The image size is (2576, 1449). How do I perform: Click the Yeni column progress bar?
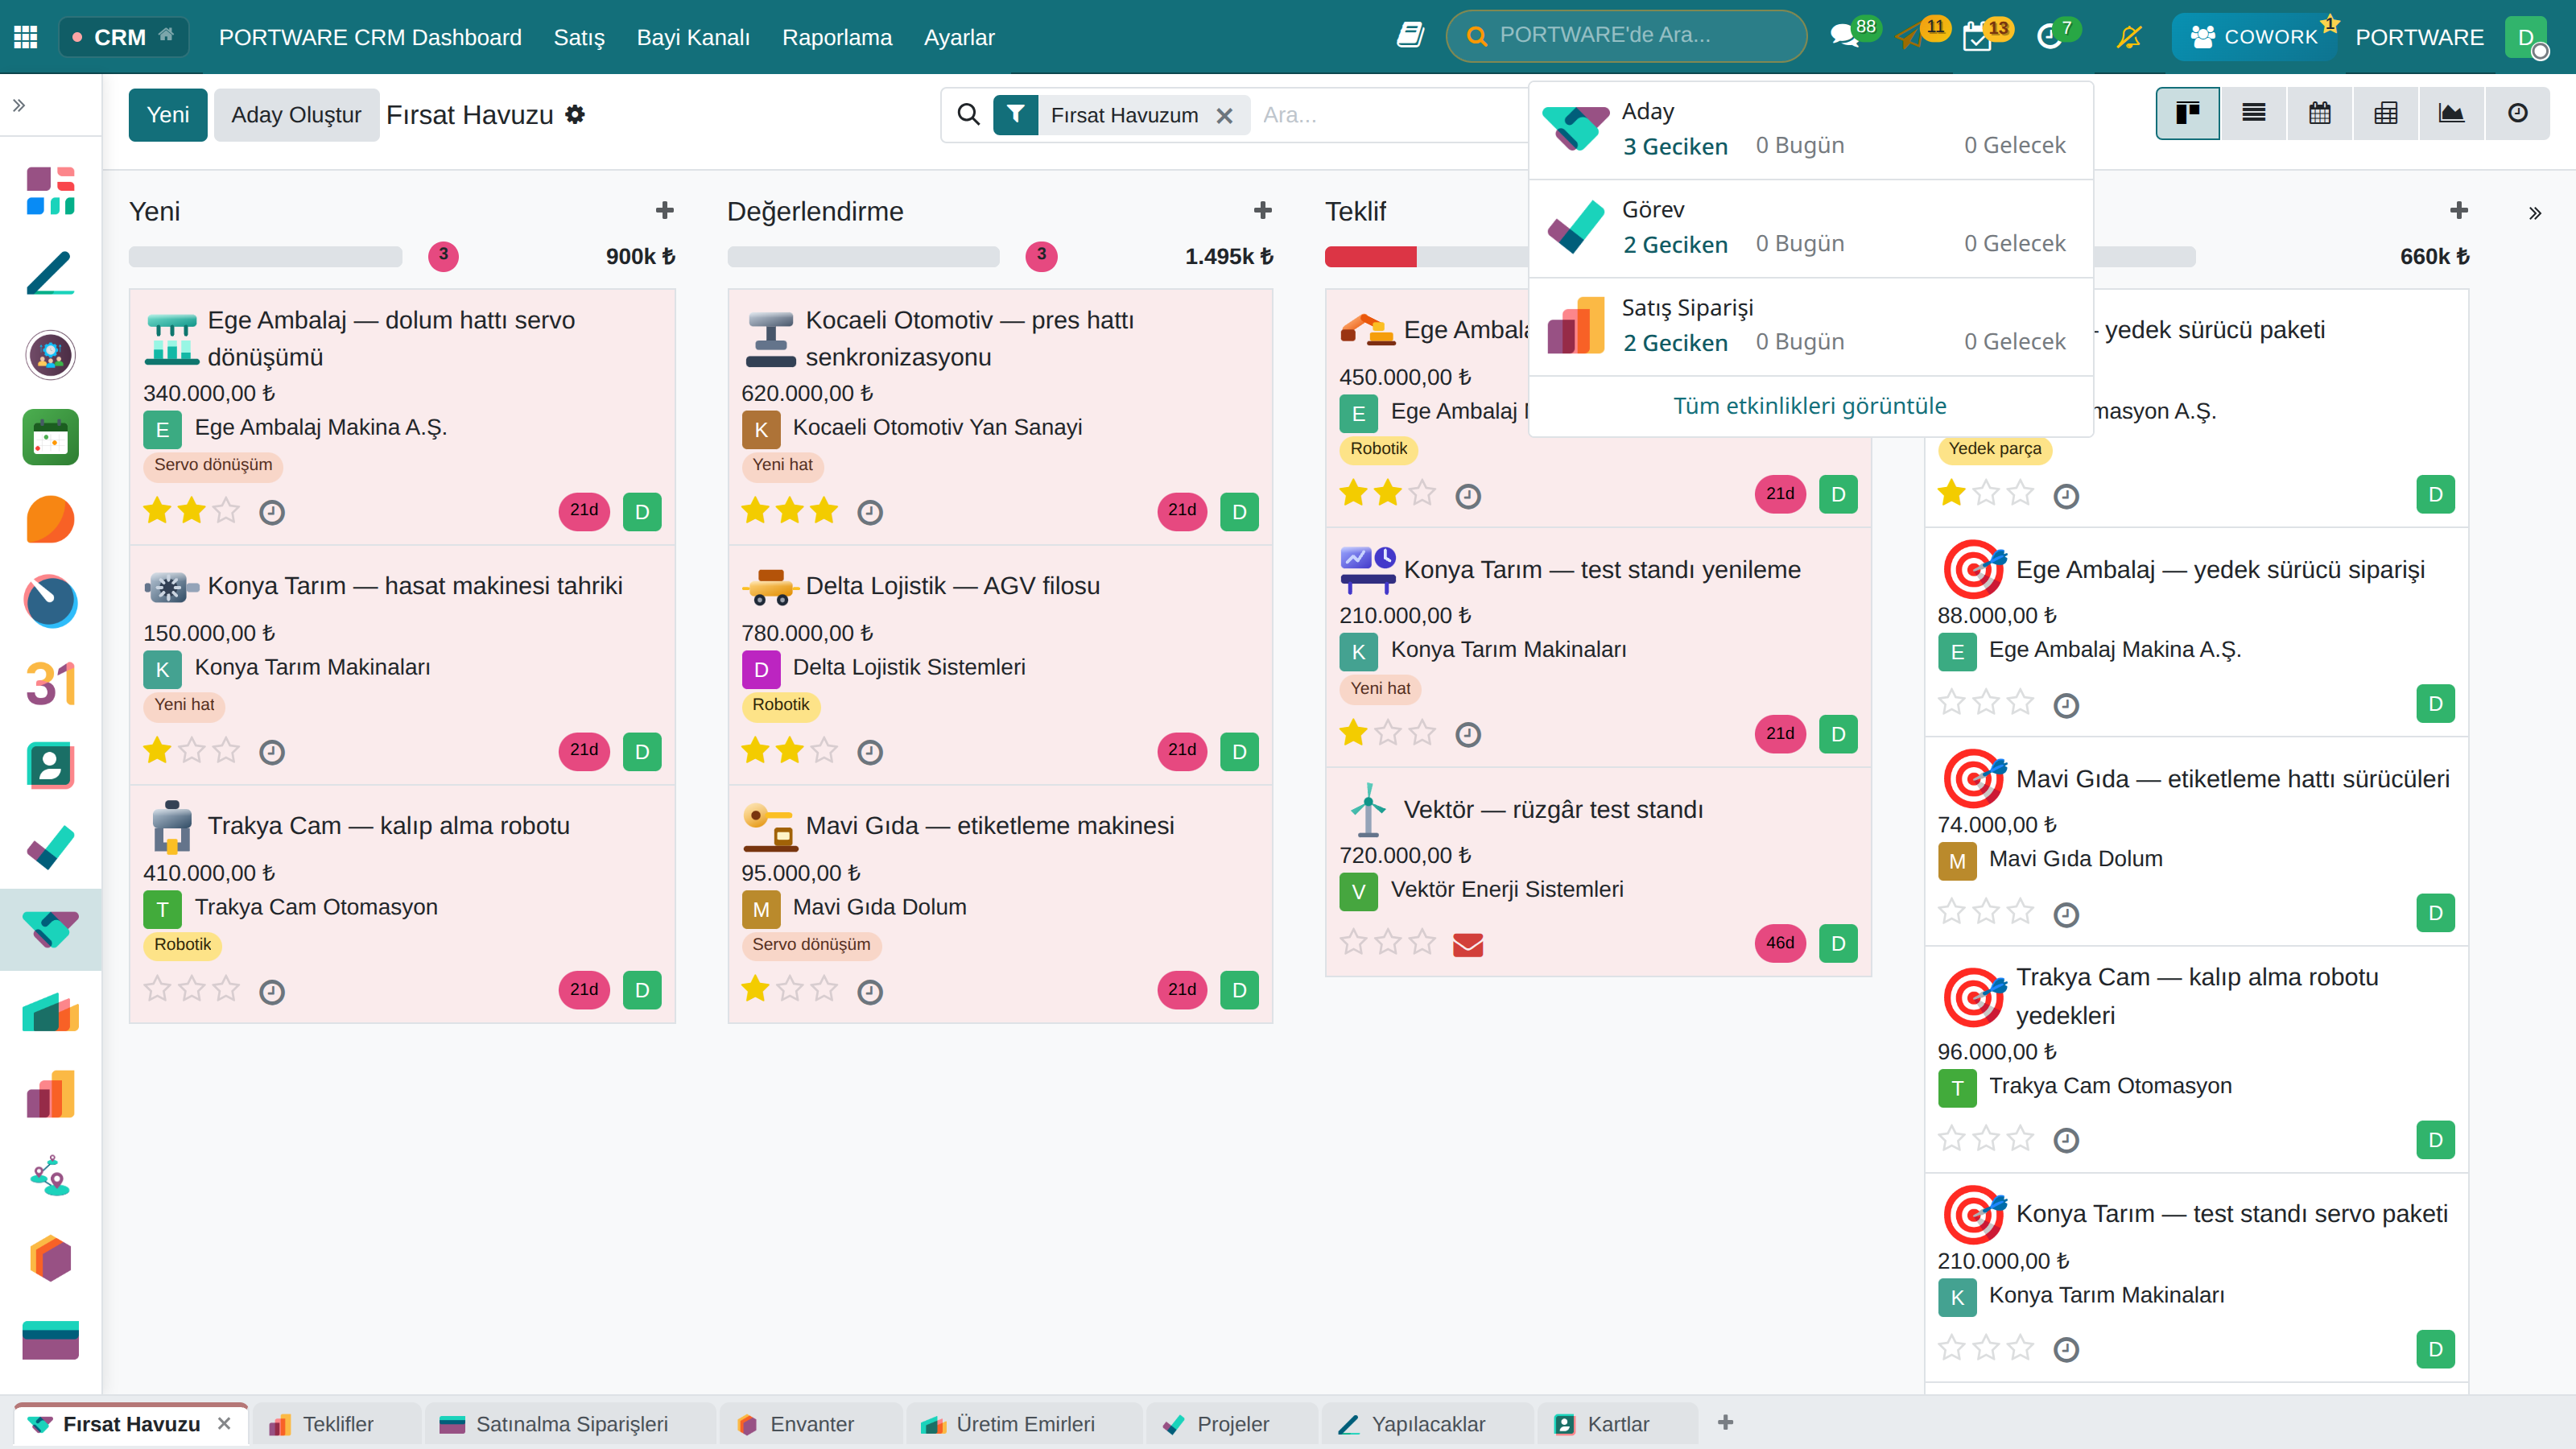265,257
